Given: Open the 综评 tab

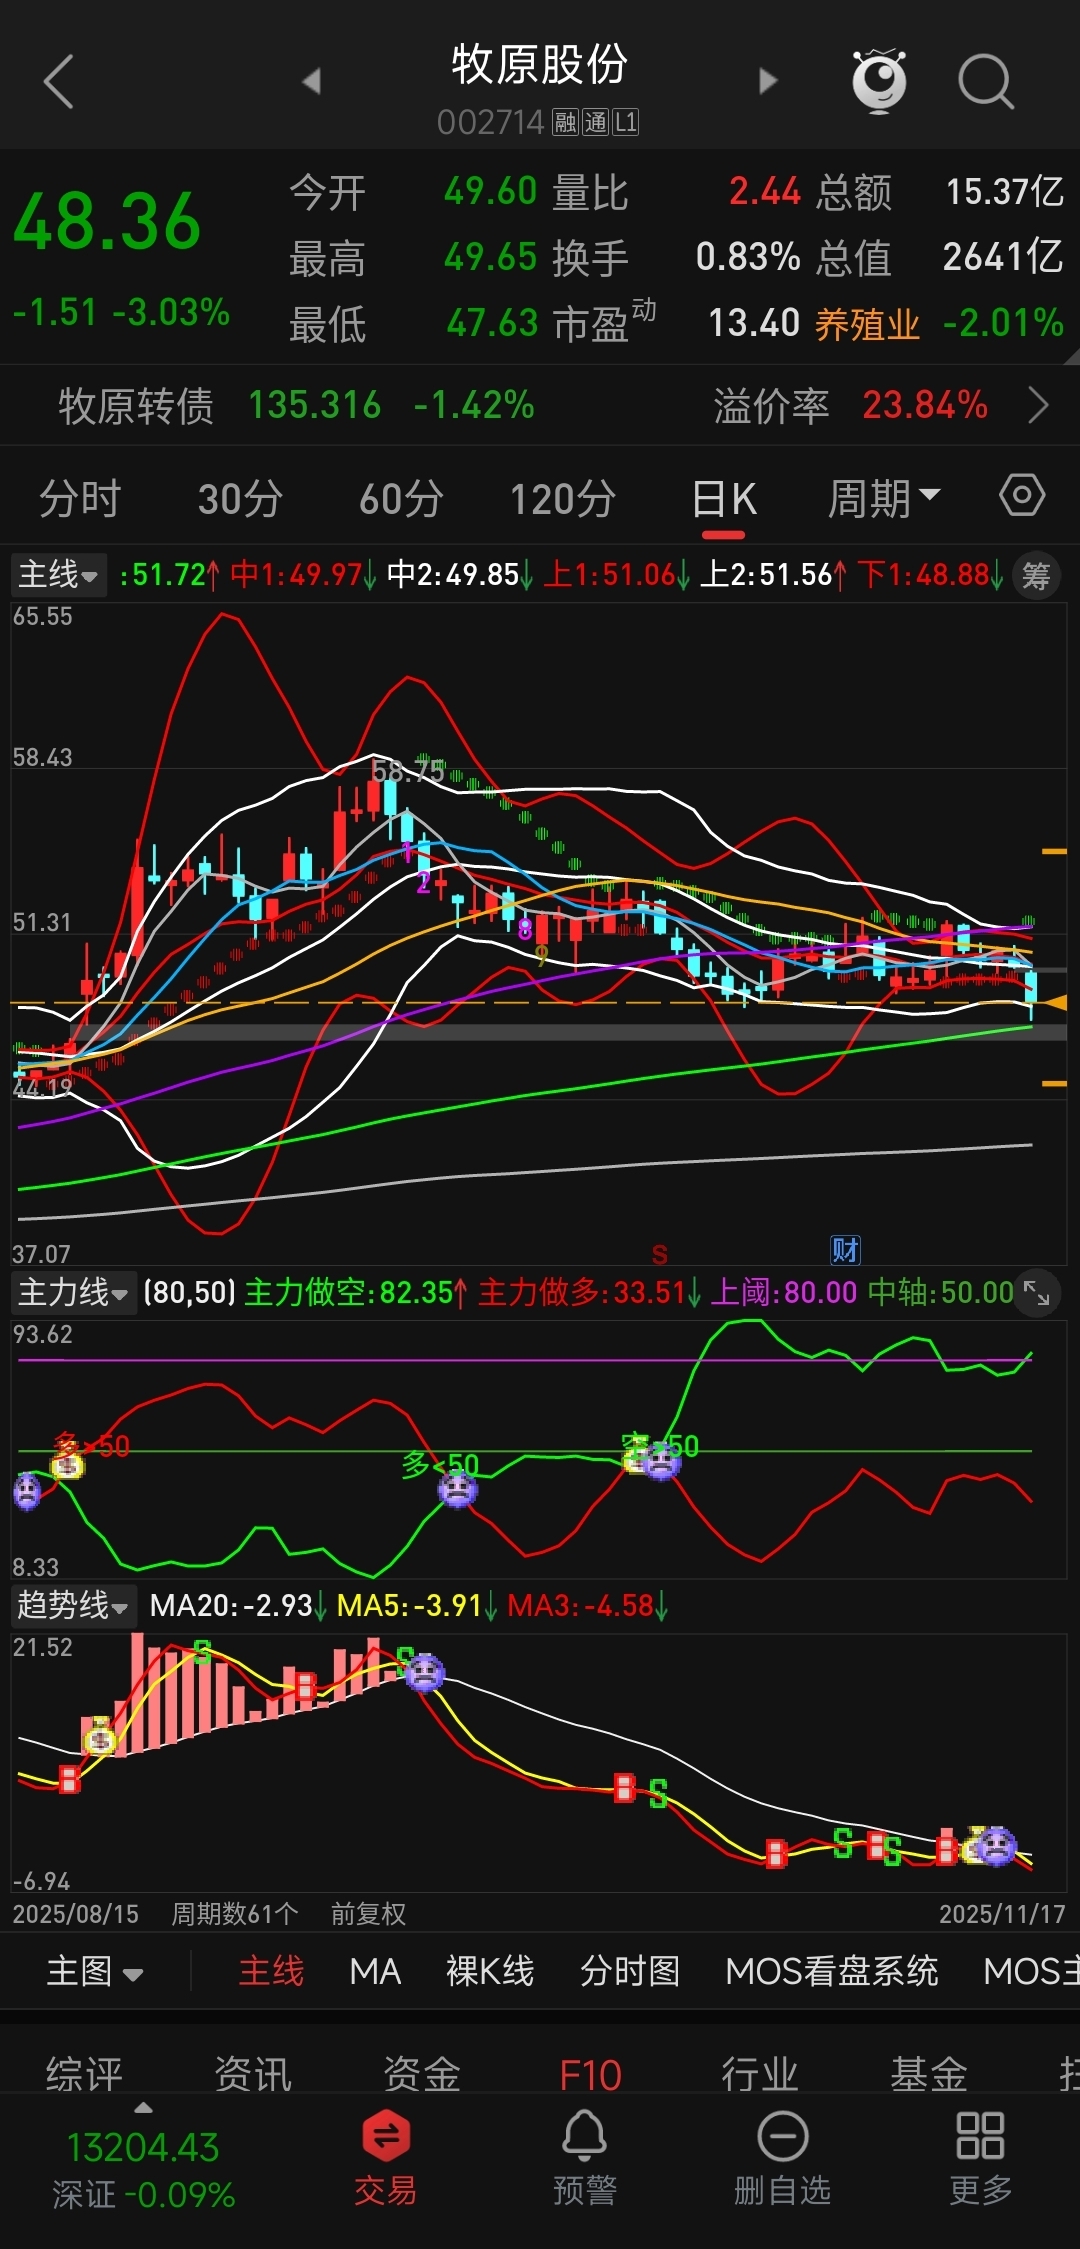Looking at the screenshot, I should (x=84, y=2074).
